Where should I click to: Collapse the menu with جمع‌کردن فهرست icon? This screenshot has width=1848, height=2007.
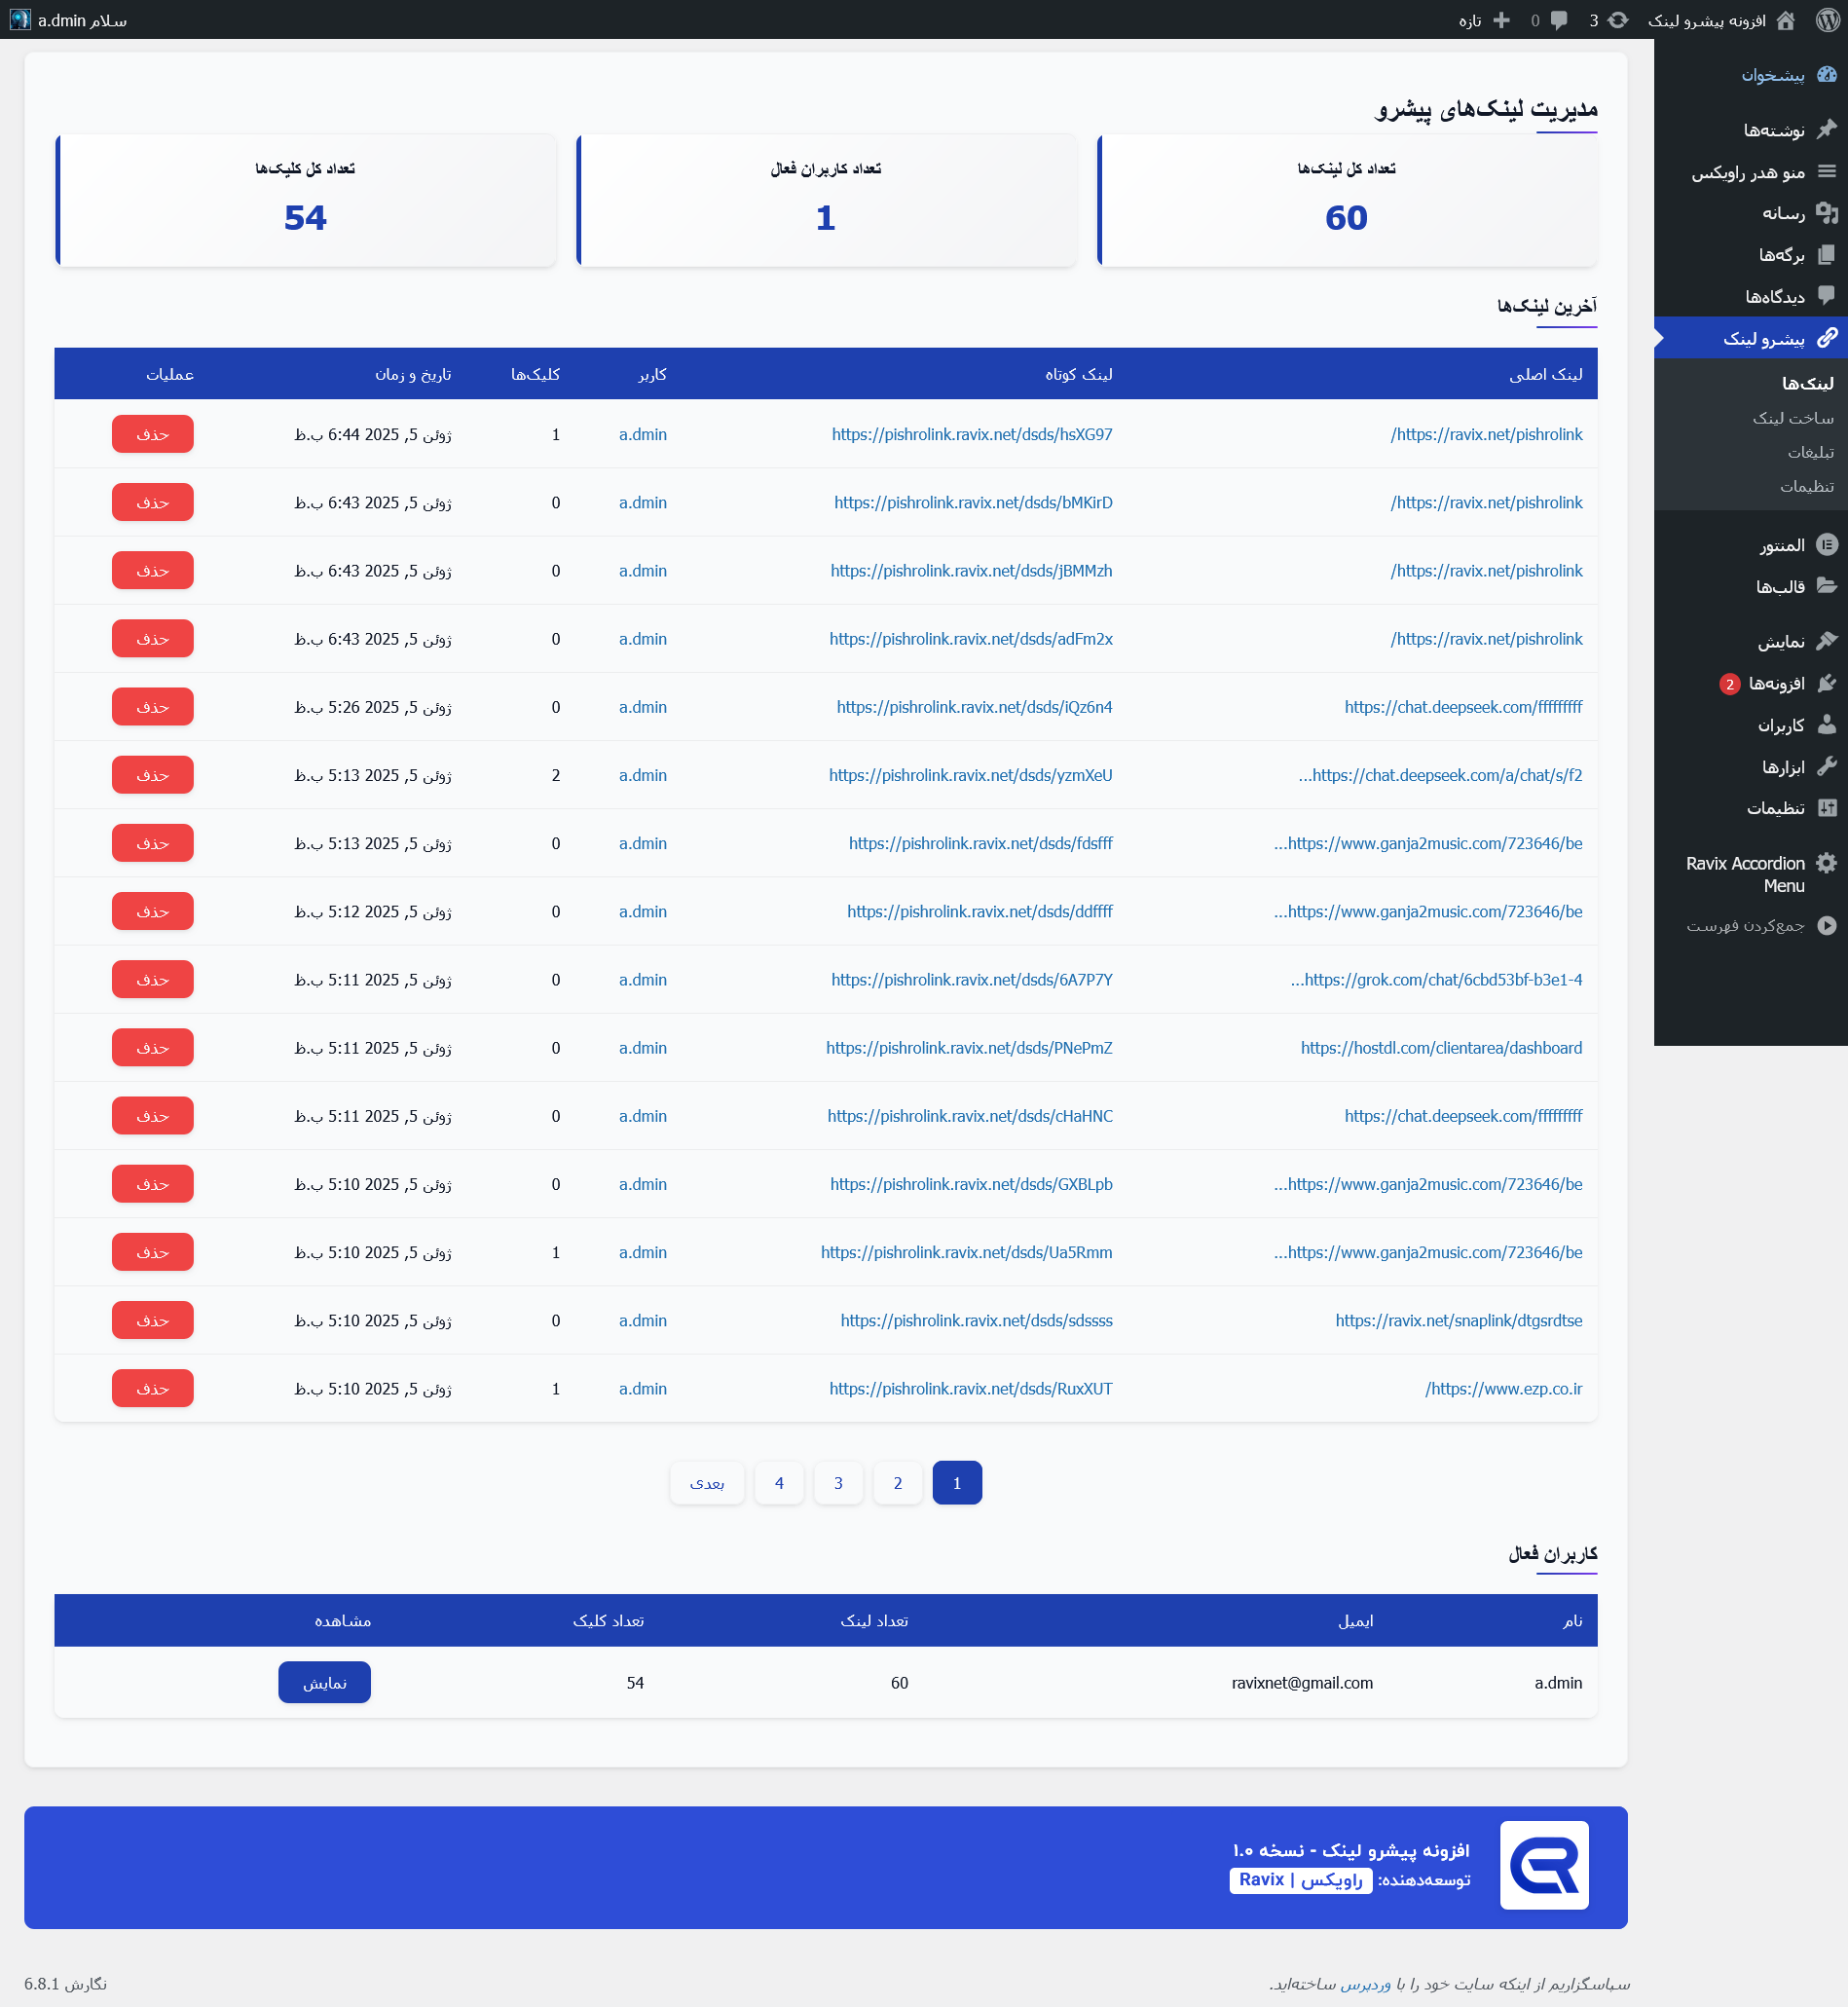1827,925
